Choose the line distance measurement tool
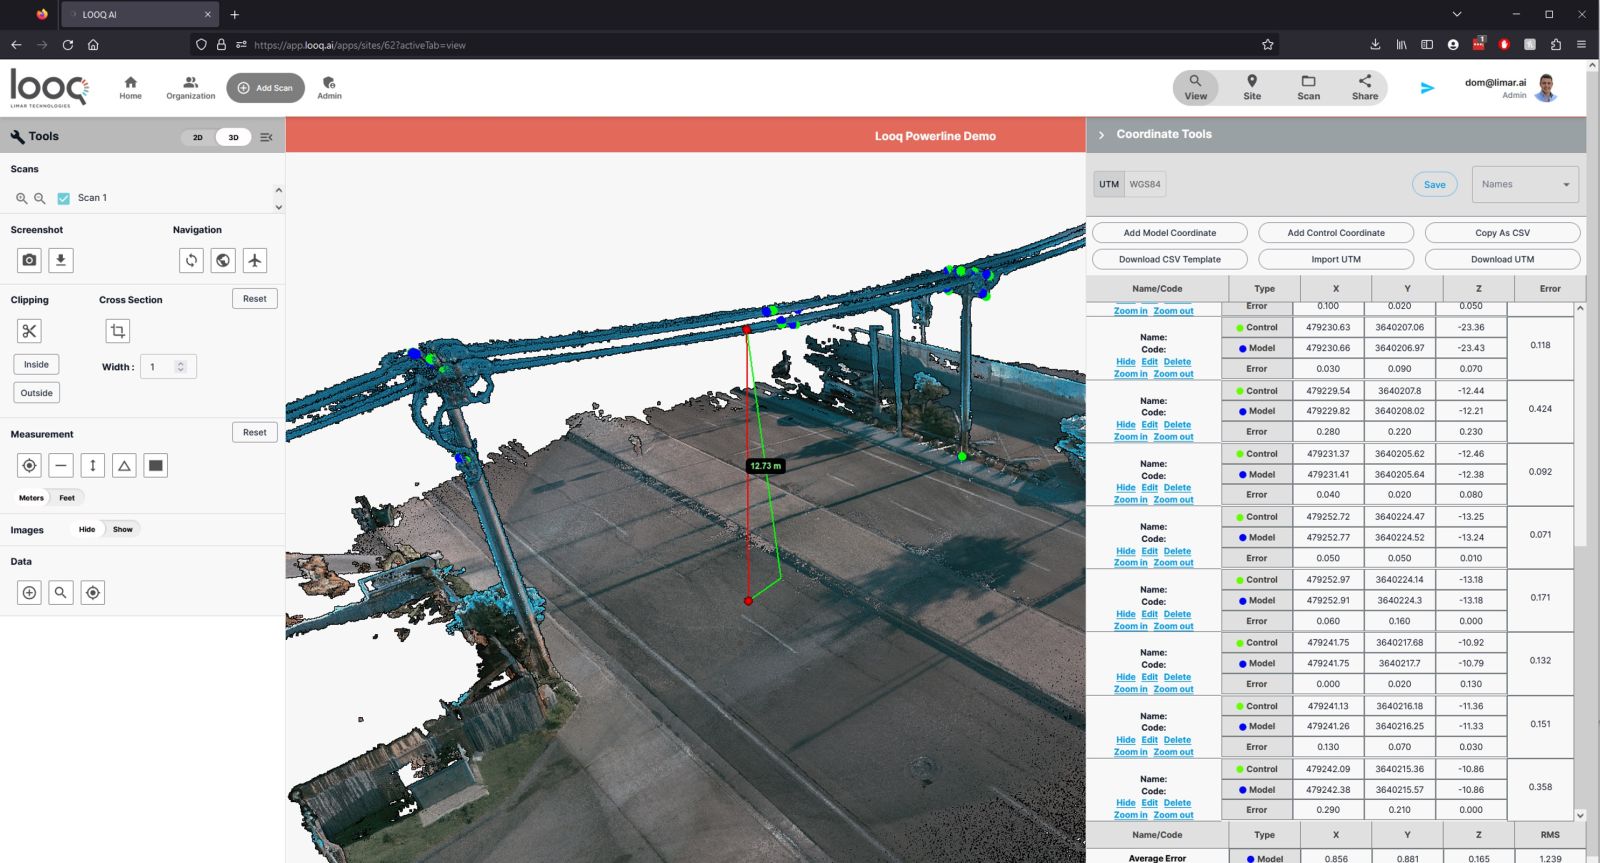The image size is (1600, 863). [x=61, y=465]
